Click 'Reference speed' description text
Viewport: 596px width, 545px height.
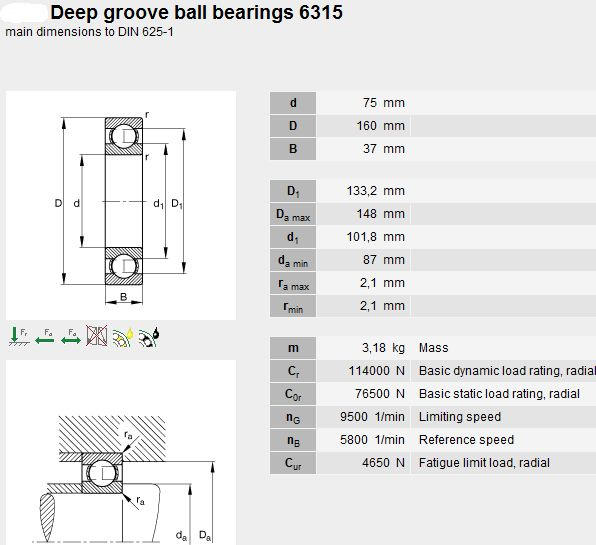click(466, 440)
